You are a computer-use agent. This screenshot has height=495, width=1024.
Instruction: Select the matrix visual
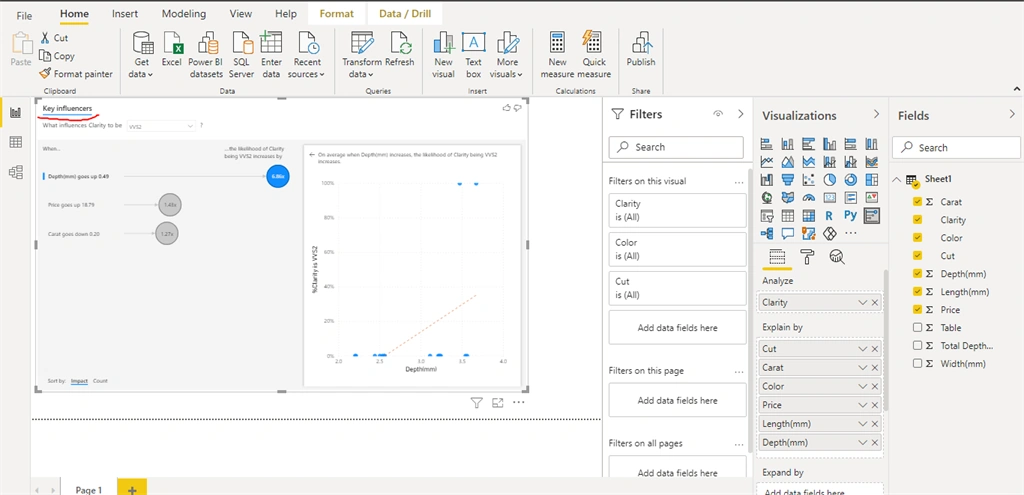point(809,215)
